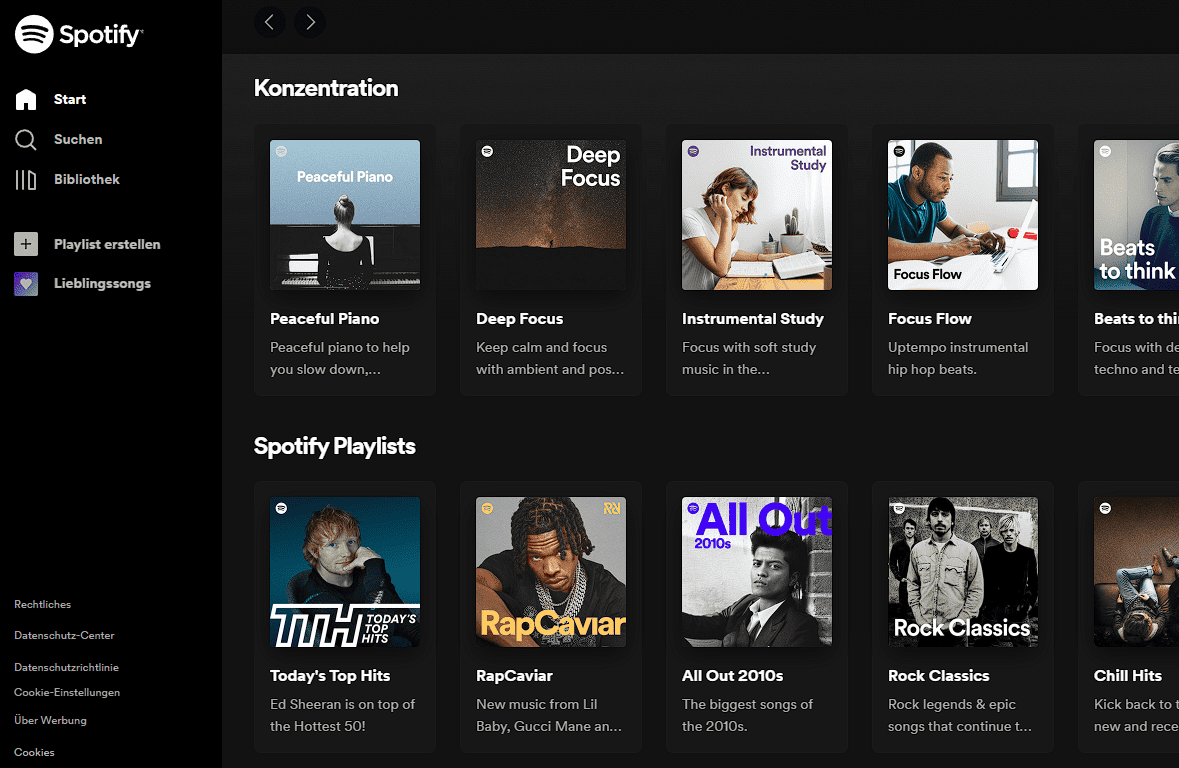Image resolution: width=1179 pixels, height=768 pixels.
Task: Click description 'The biggest songs of the 2010s.'
Action: coord(747,715)
